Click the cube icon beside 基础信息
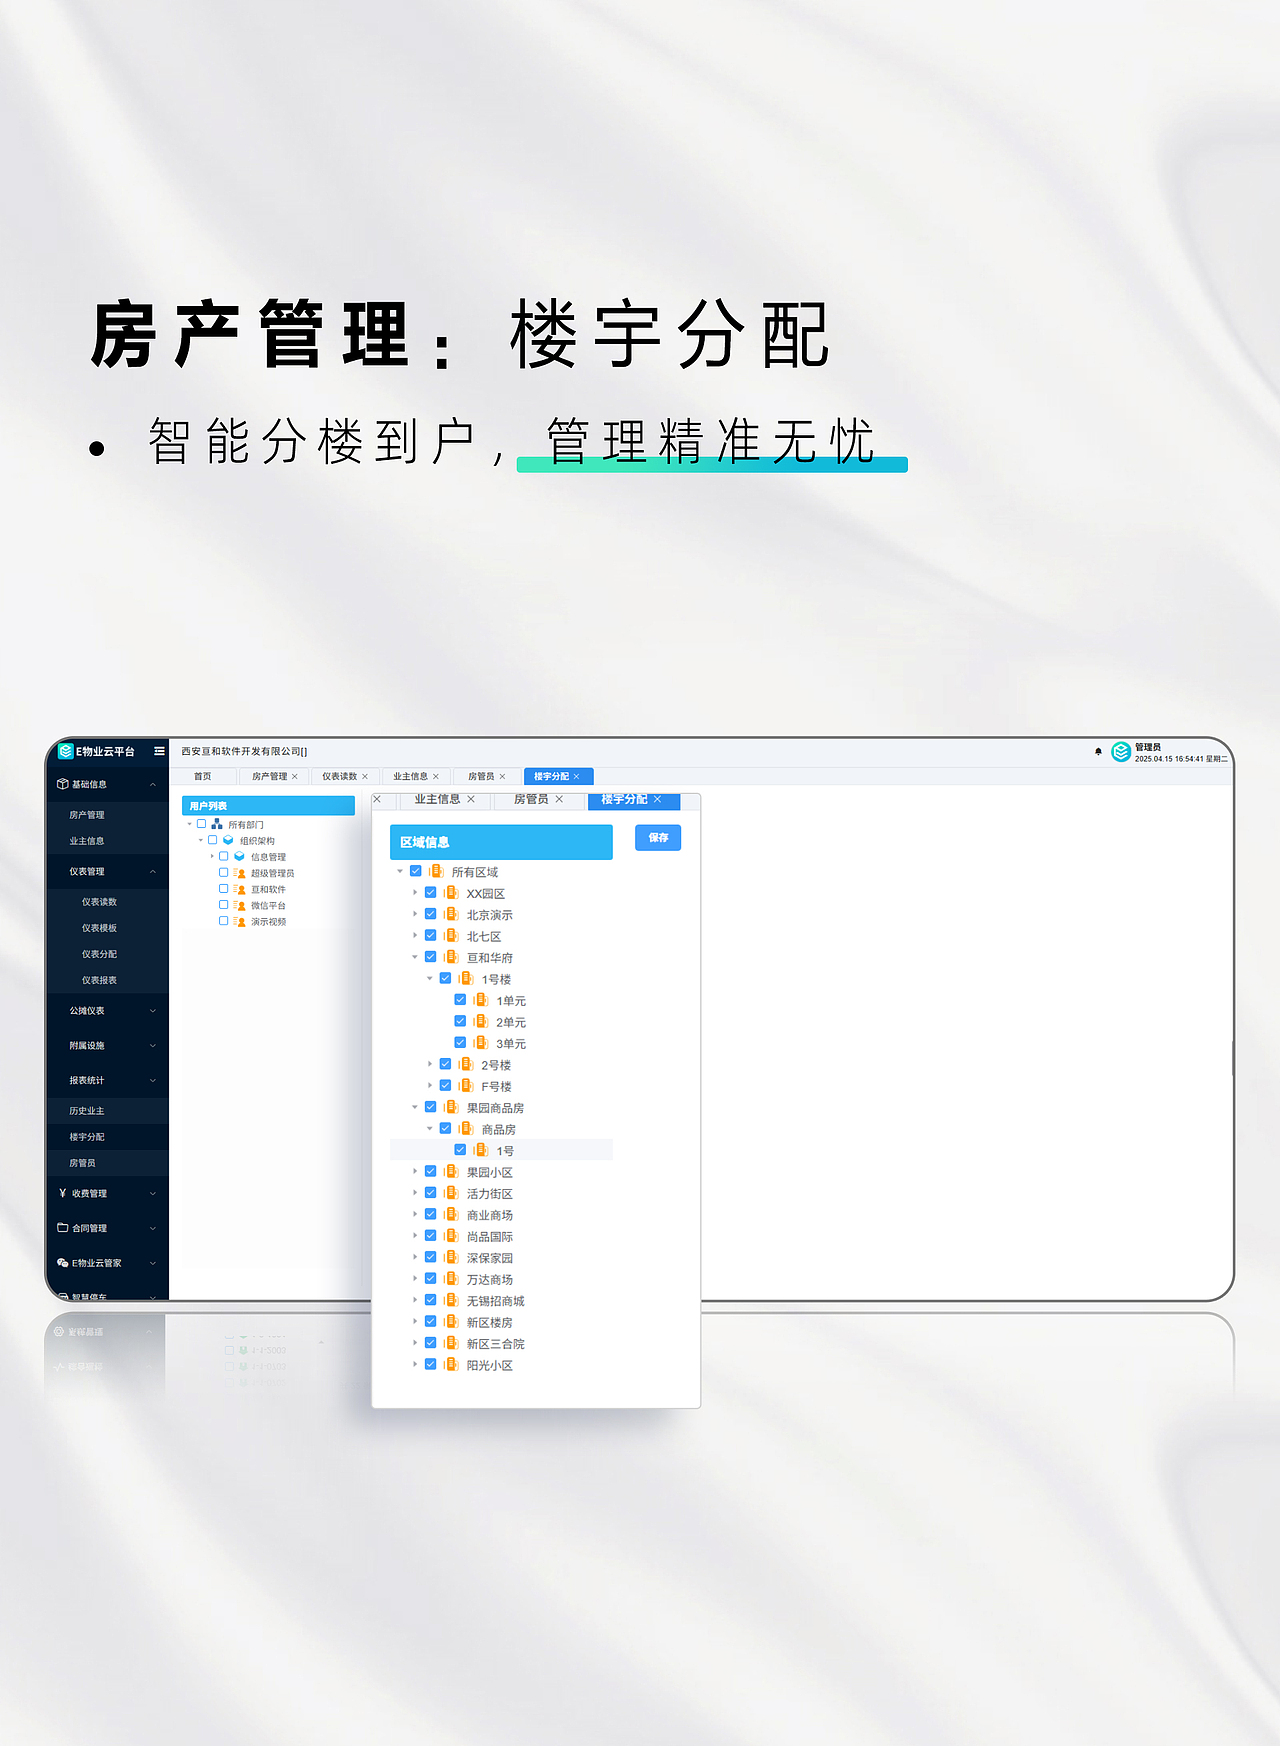Image resolution: width=1280 pixels, height=1746 pixels. 63,784
